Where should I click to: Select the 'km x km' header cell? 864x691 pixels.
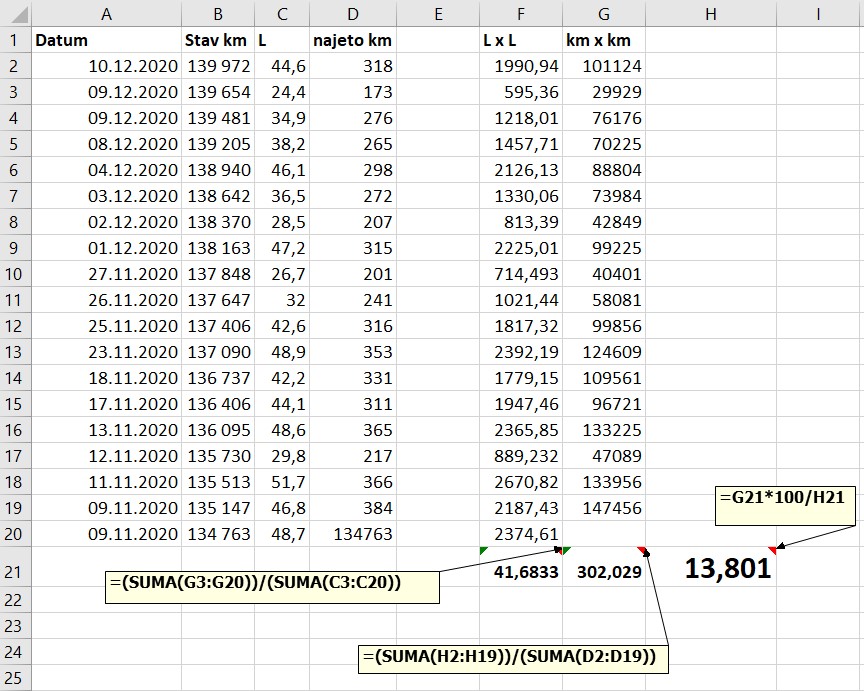coord(603,40)
